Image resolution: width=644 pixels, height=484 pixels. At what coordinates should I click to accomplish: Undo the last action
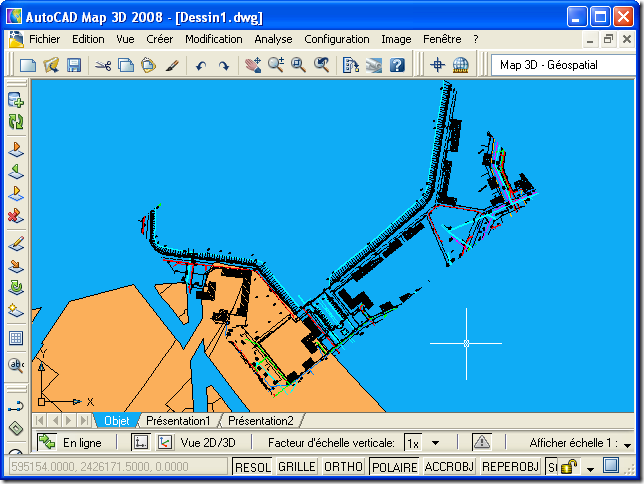[201, 65]
